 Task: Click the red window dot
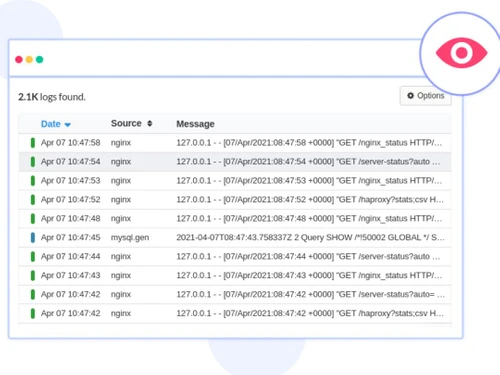19,59
